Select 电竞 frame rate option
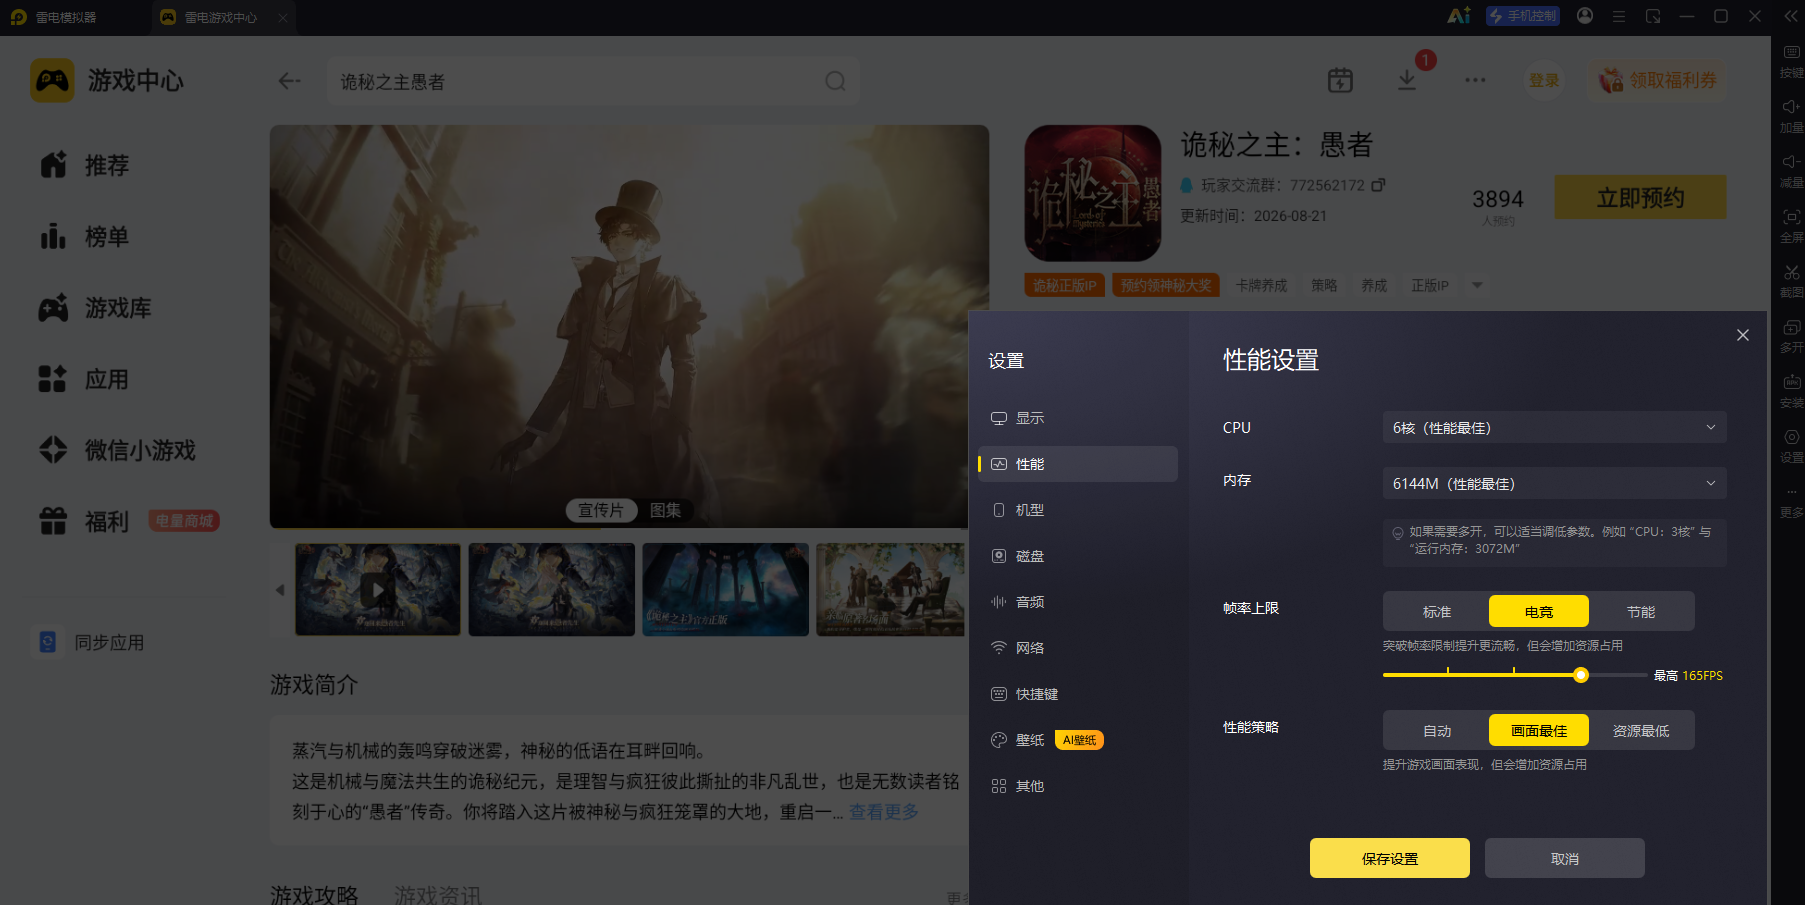 (1539, 611)
